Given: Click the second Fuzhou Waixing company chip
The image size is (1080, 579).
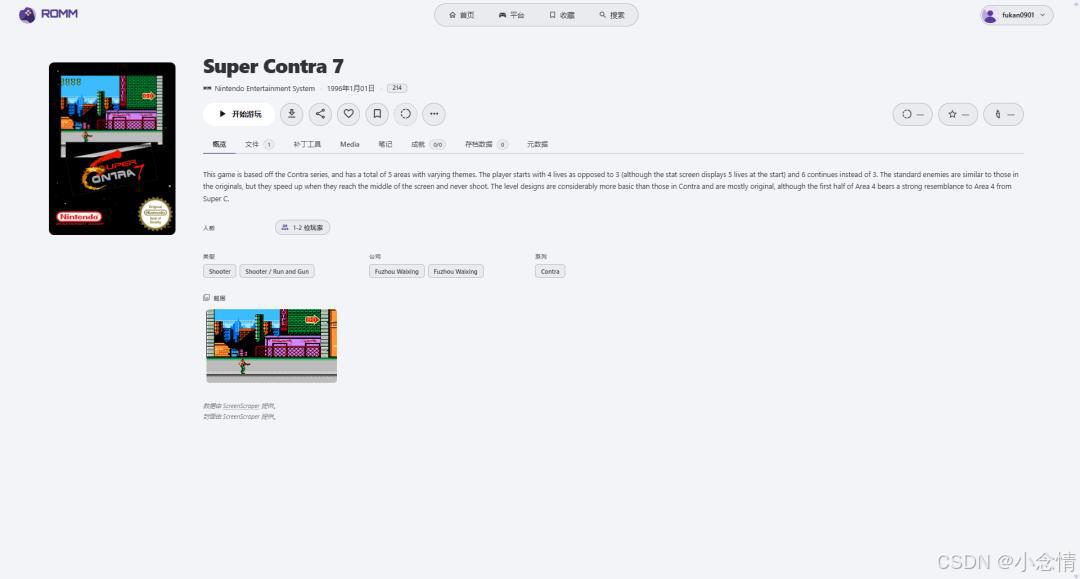Looking at the screenshot, I should 455,271.
